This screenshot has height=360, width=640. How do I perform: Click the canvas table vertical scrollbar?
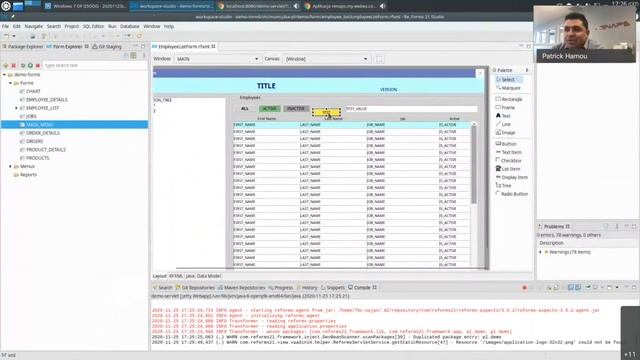click(x=474, y=163)
